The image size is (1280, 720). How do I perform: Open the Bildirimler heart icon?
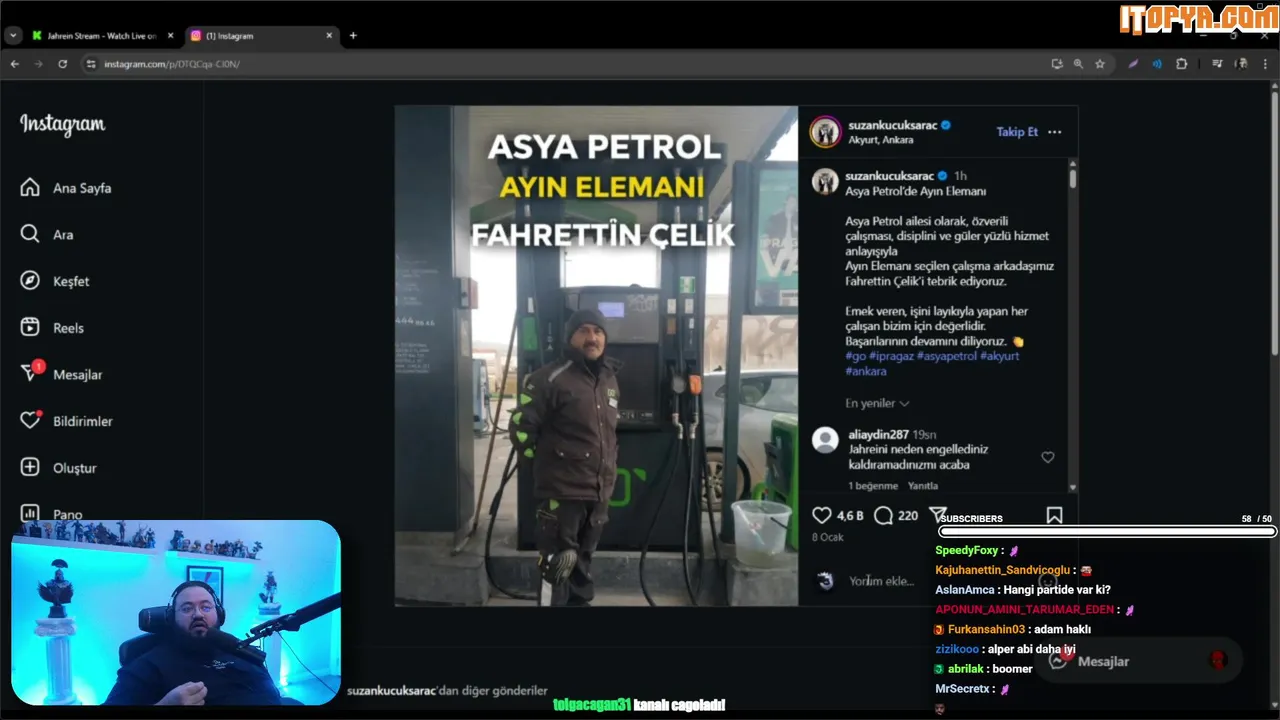(30, 421)
